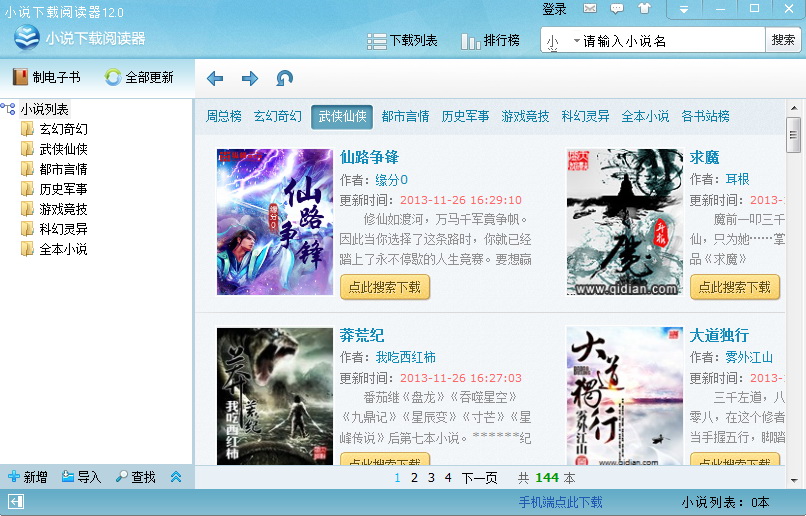Screen dimensions: 806x516
Task: Open 科幻灵异 folder in sidebar
Action: (63, 229)
